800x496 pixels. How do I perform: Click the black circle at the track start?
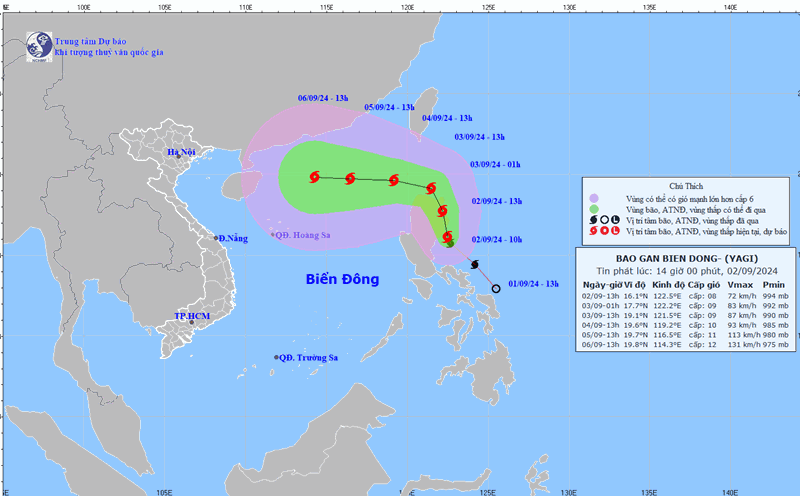(496, 289)
